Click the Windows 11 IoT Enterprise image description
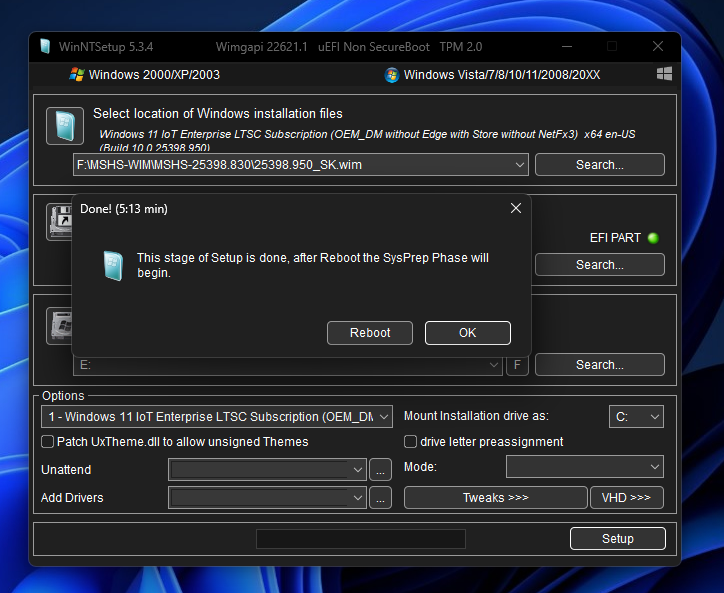Image resolution: width=724 pixels, height=593 pixels. (x=367, y=140)
